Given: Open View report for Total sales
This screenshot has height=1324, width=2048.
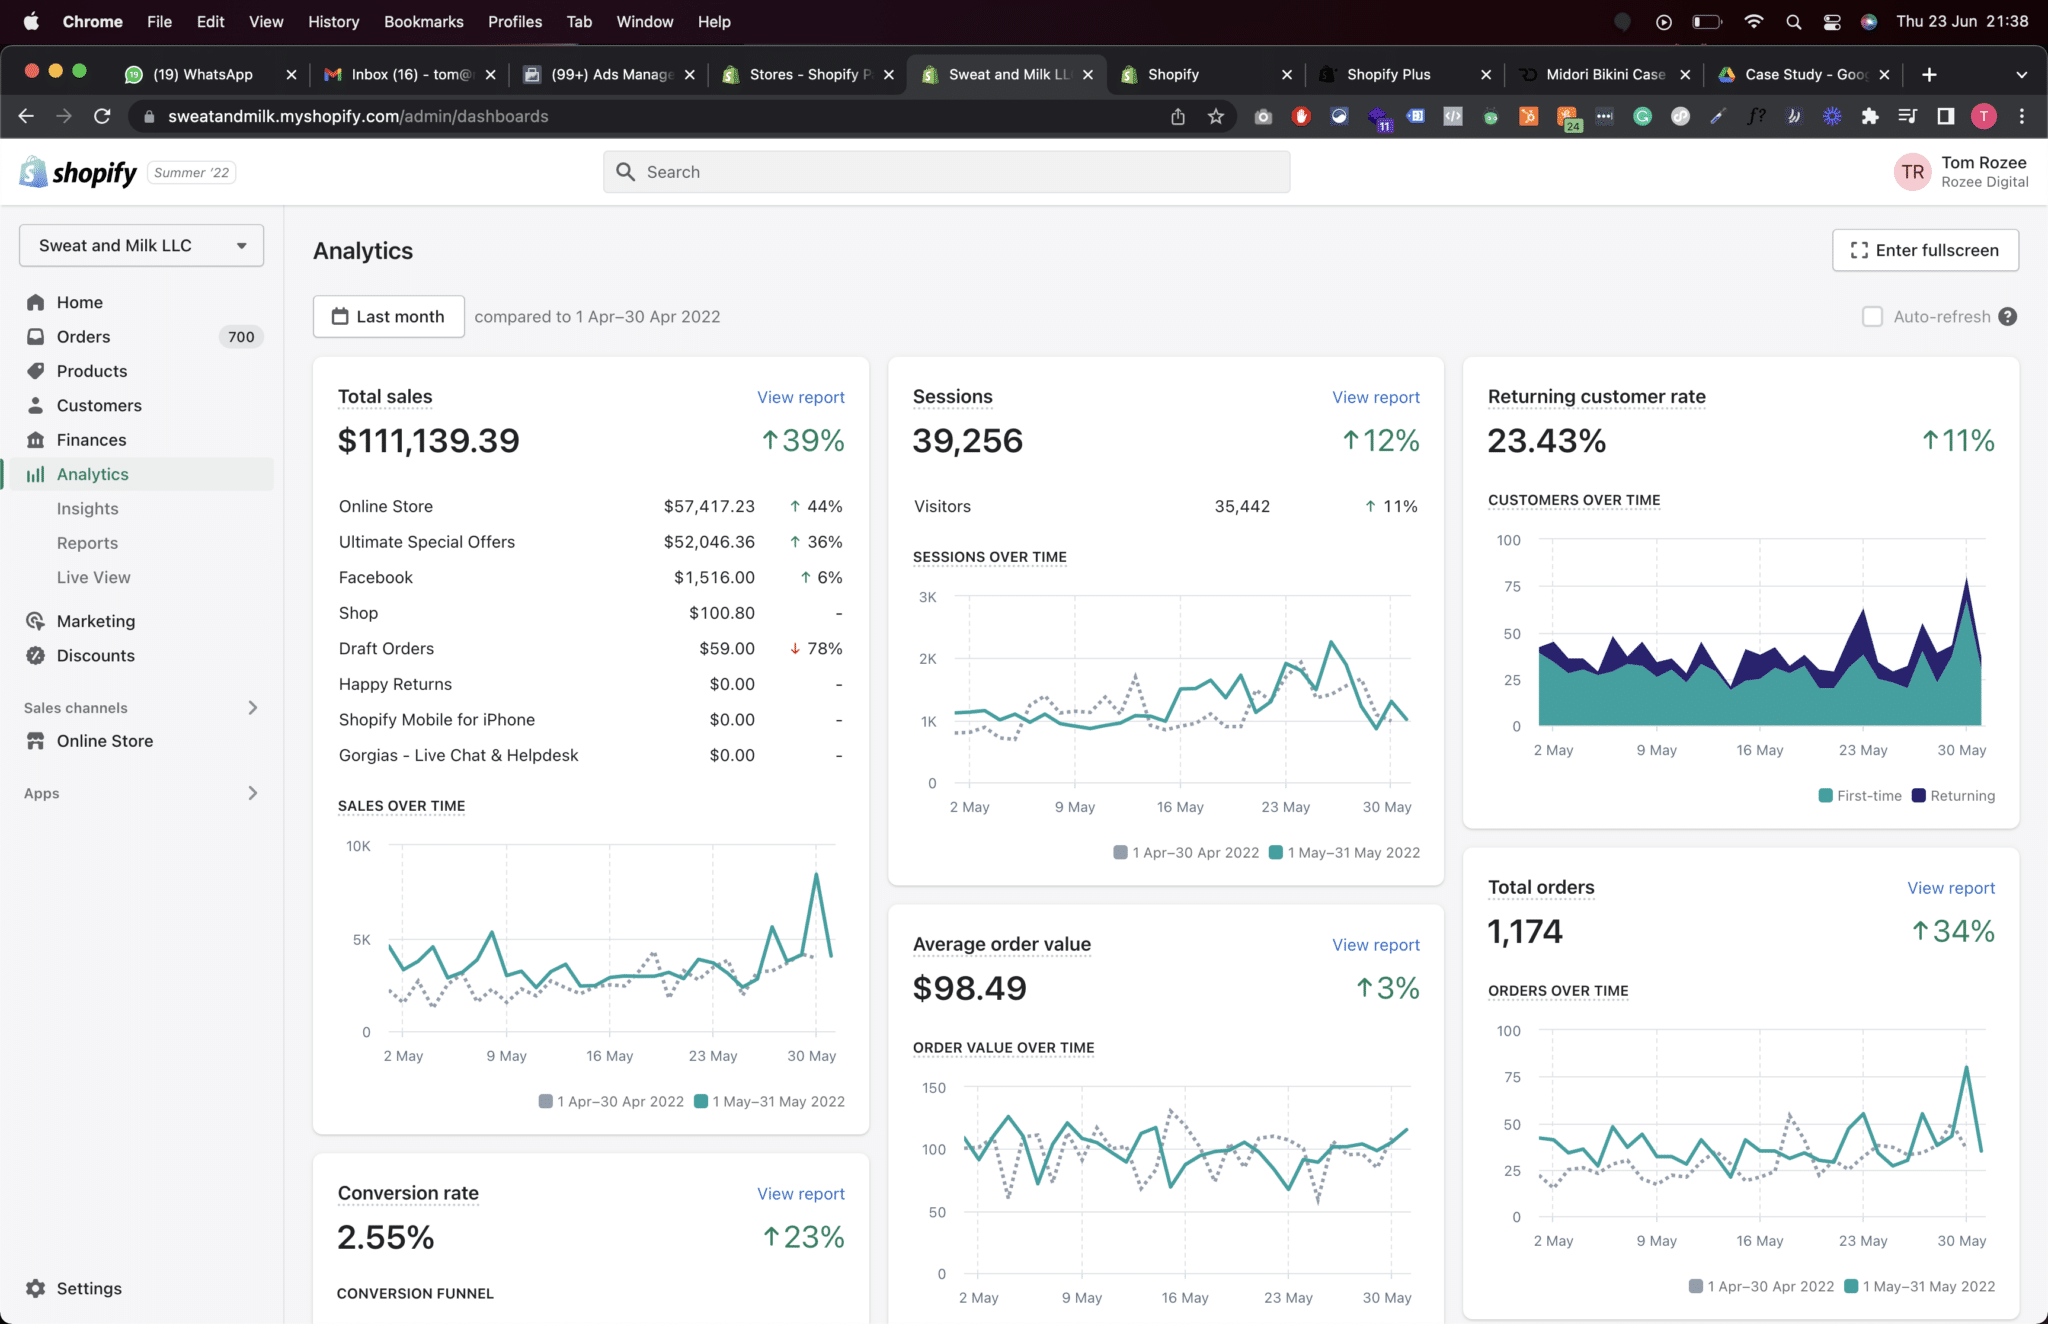Looking at the screenshot, I should click(x=800, y=397).
